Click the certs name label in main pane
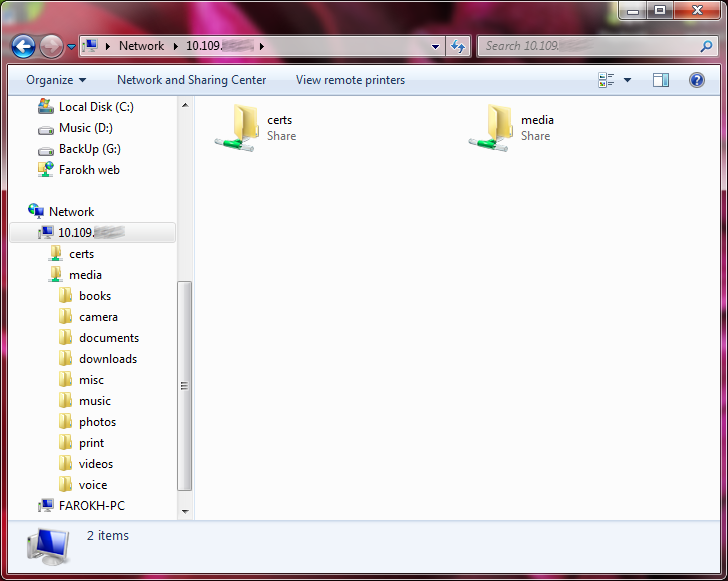The height and width of the screenshot is (581, 728). pos(280,120)
